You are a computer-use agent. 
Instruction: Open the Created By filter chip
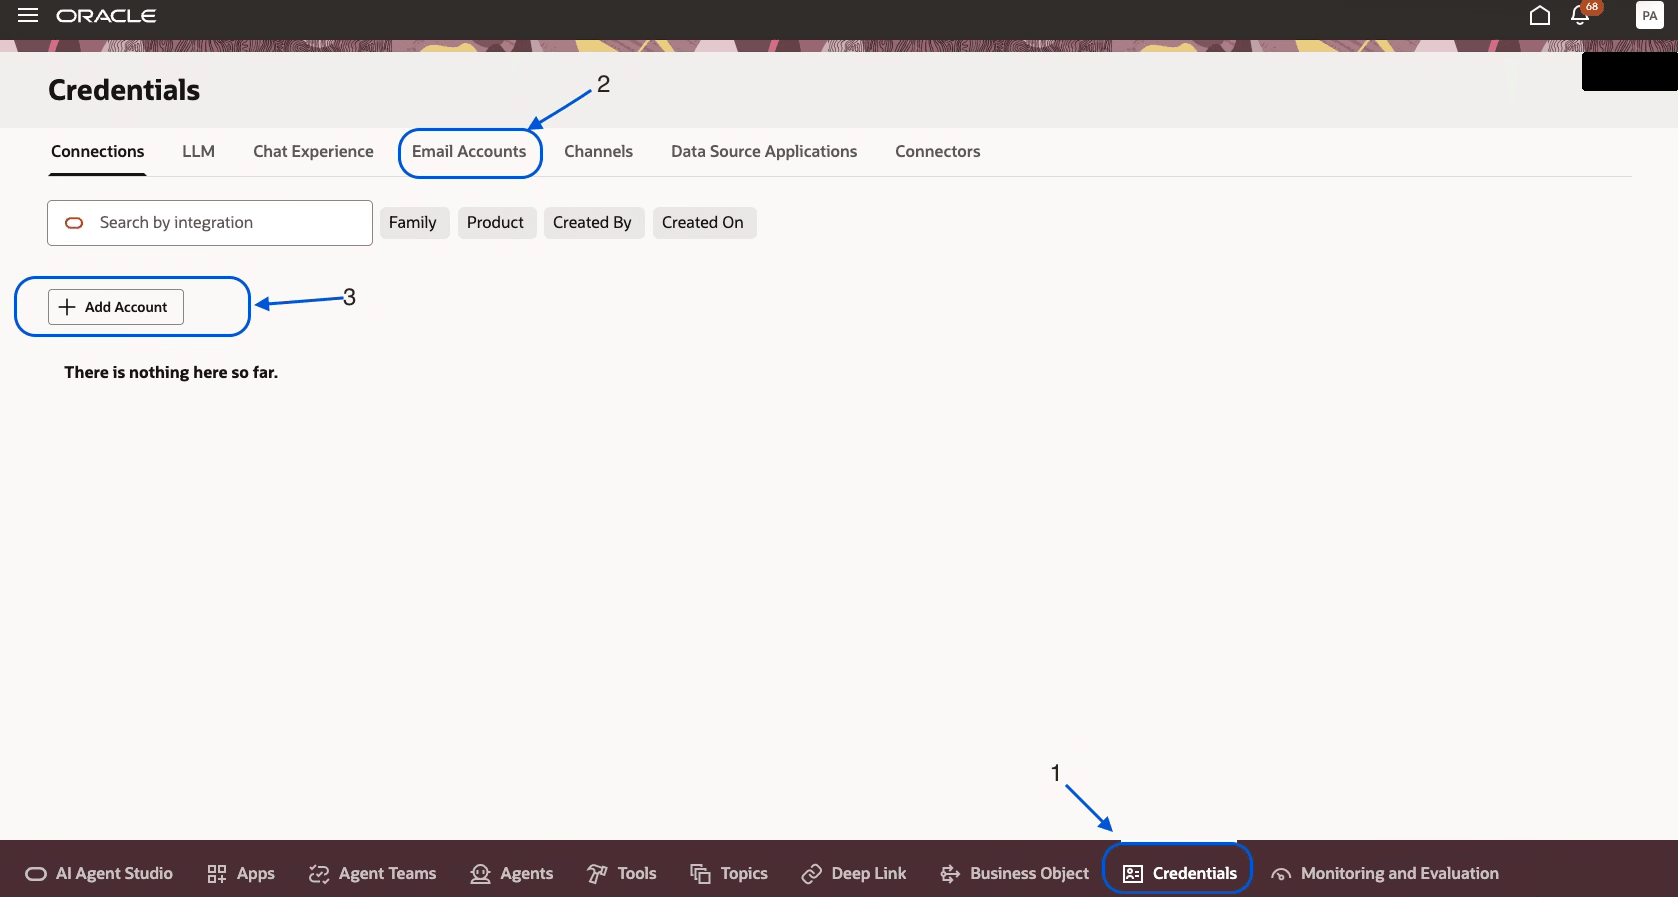click(x=594, y=223)
